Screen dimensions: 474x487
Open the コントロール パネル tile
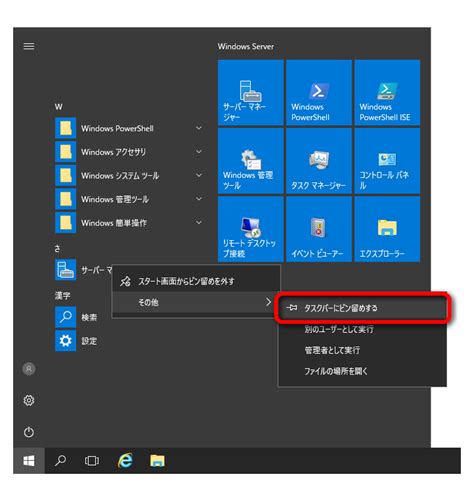pos(387,161)
